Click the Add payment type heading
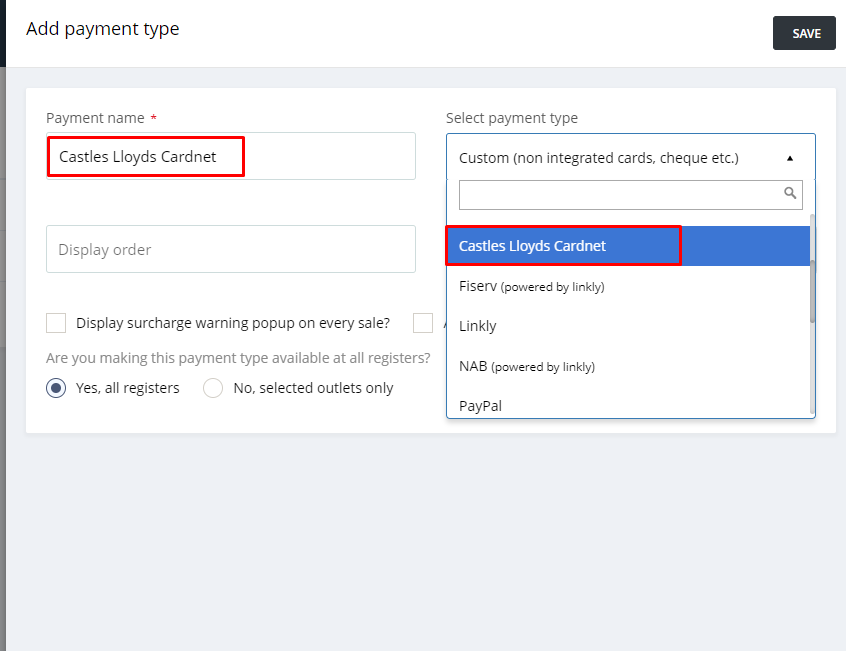The image size is (846, 651). pos(103,29)
